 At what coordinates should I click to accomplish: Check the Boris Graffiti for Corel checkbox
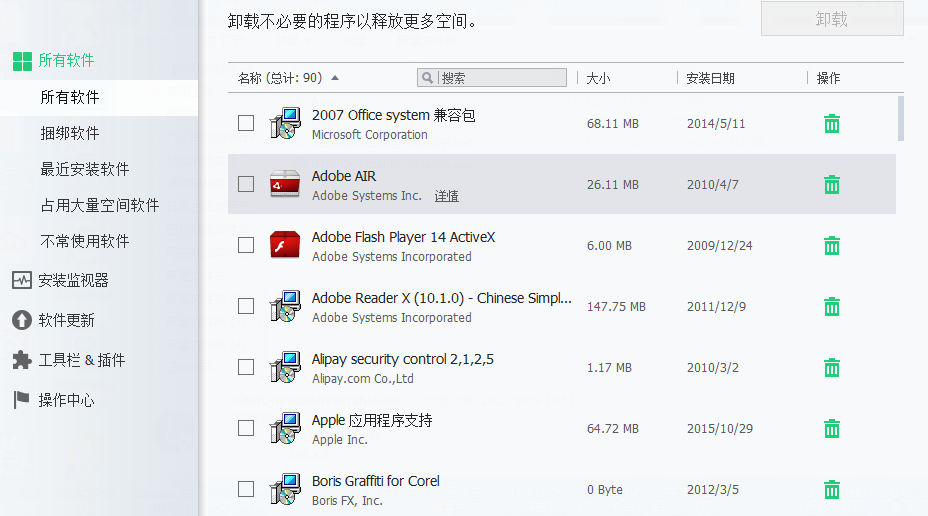click(x=246, y=489)
